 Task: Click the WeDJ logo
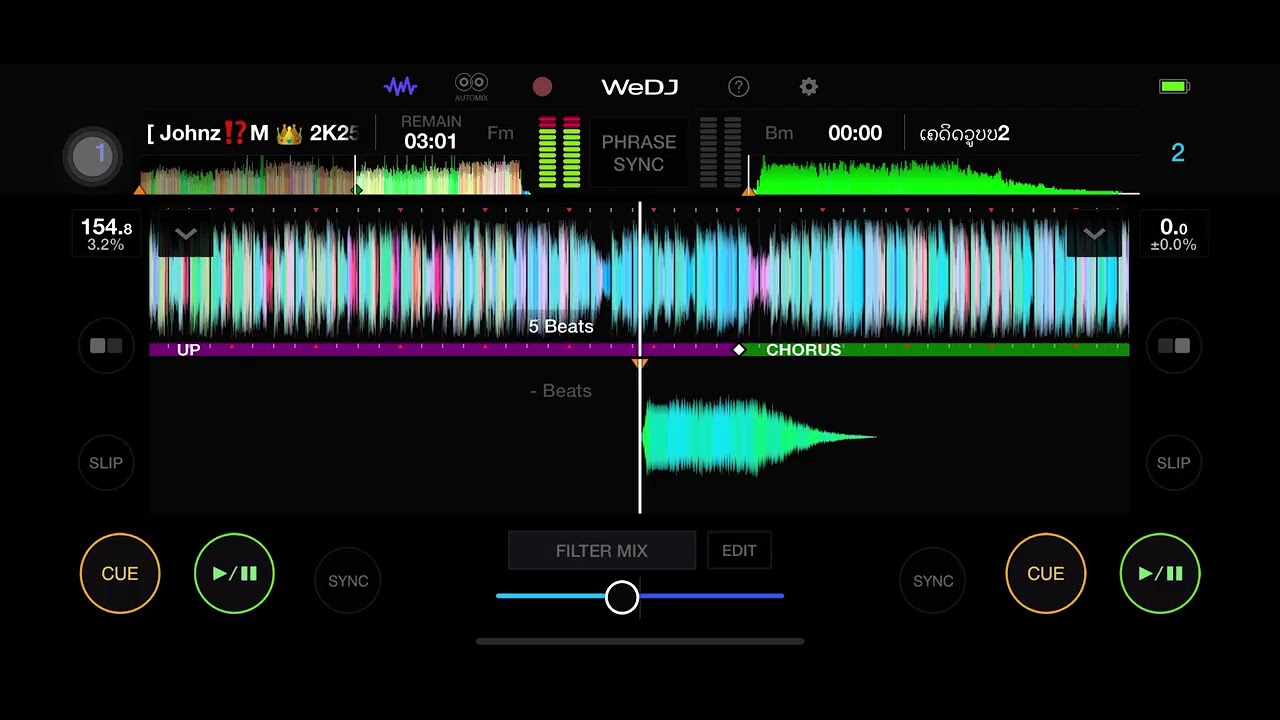coord(640,87)
